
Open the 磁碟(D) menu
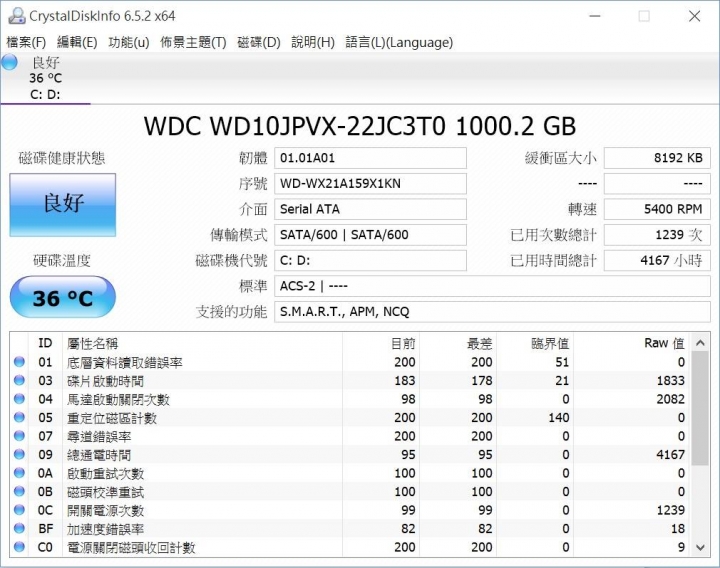tap(259, 43)
